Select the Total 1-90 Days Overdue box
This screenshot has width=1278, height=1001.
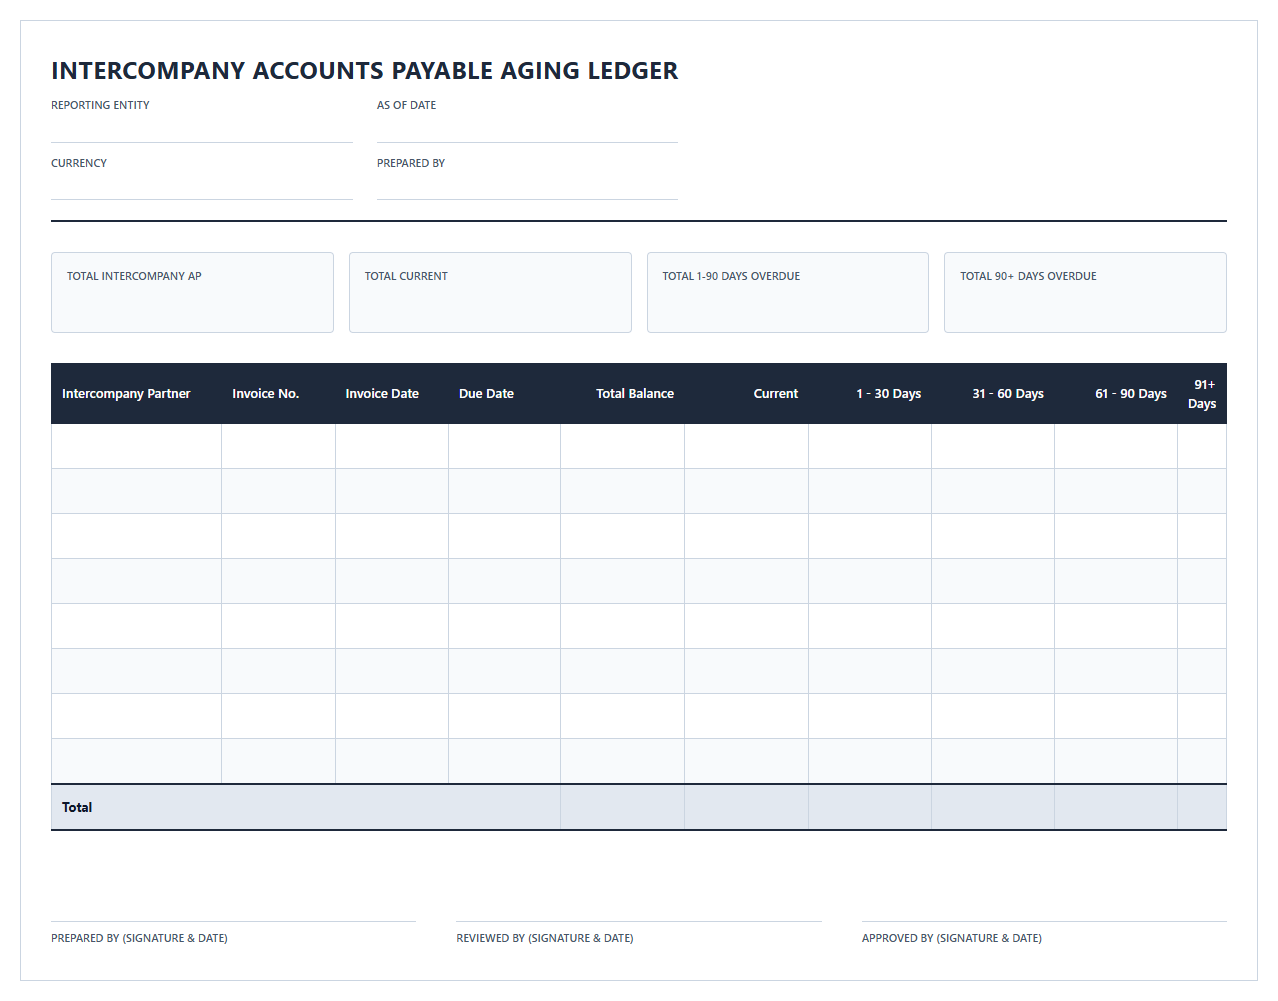(788, 292)
